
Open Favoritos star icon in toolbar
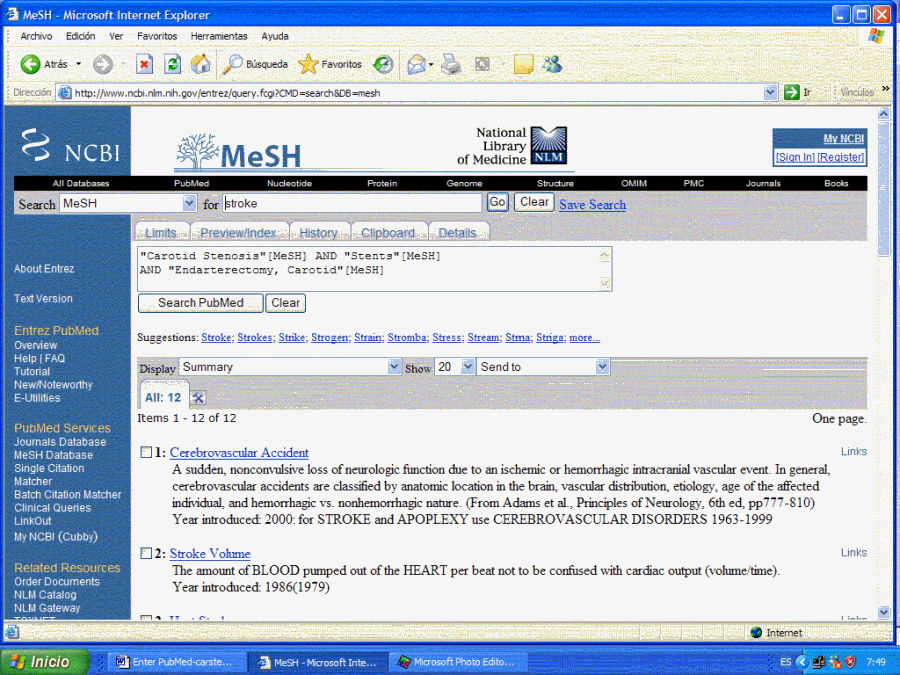tap(308, 64)
